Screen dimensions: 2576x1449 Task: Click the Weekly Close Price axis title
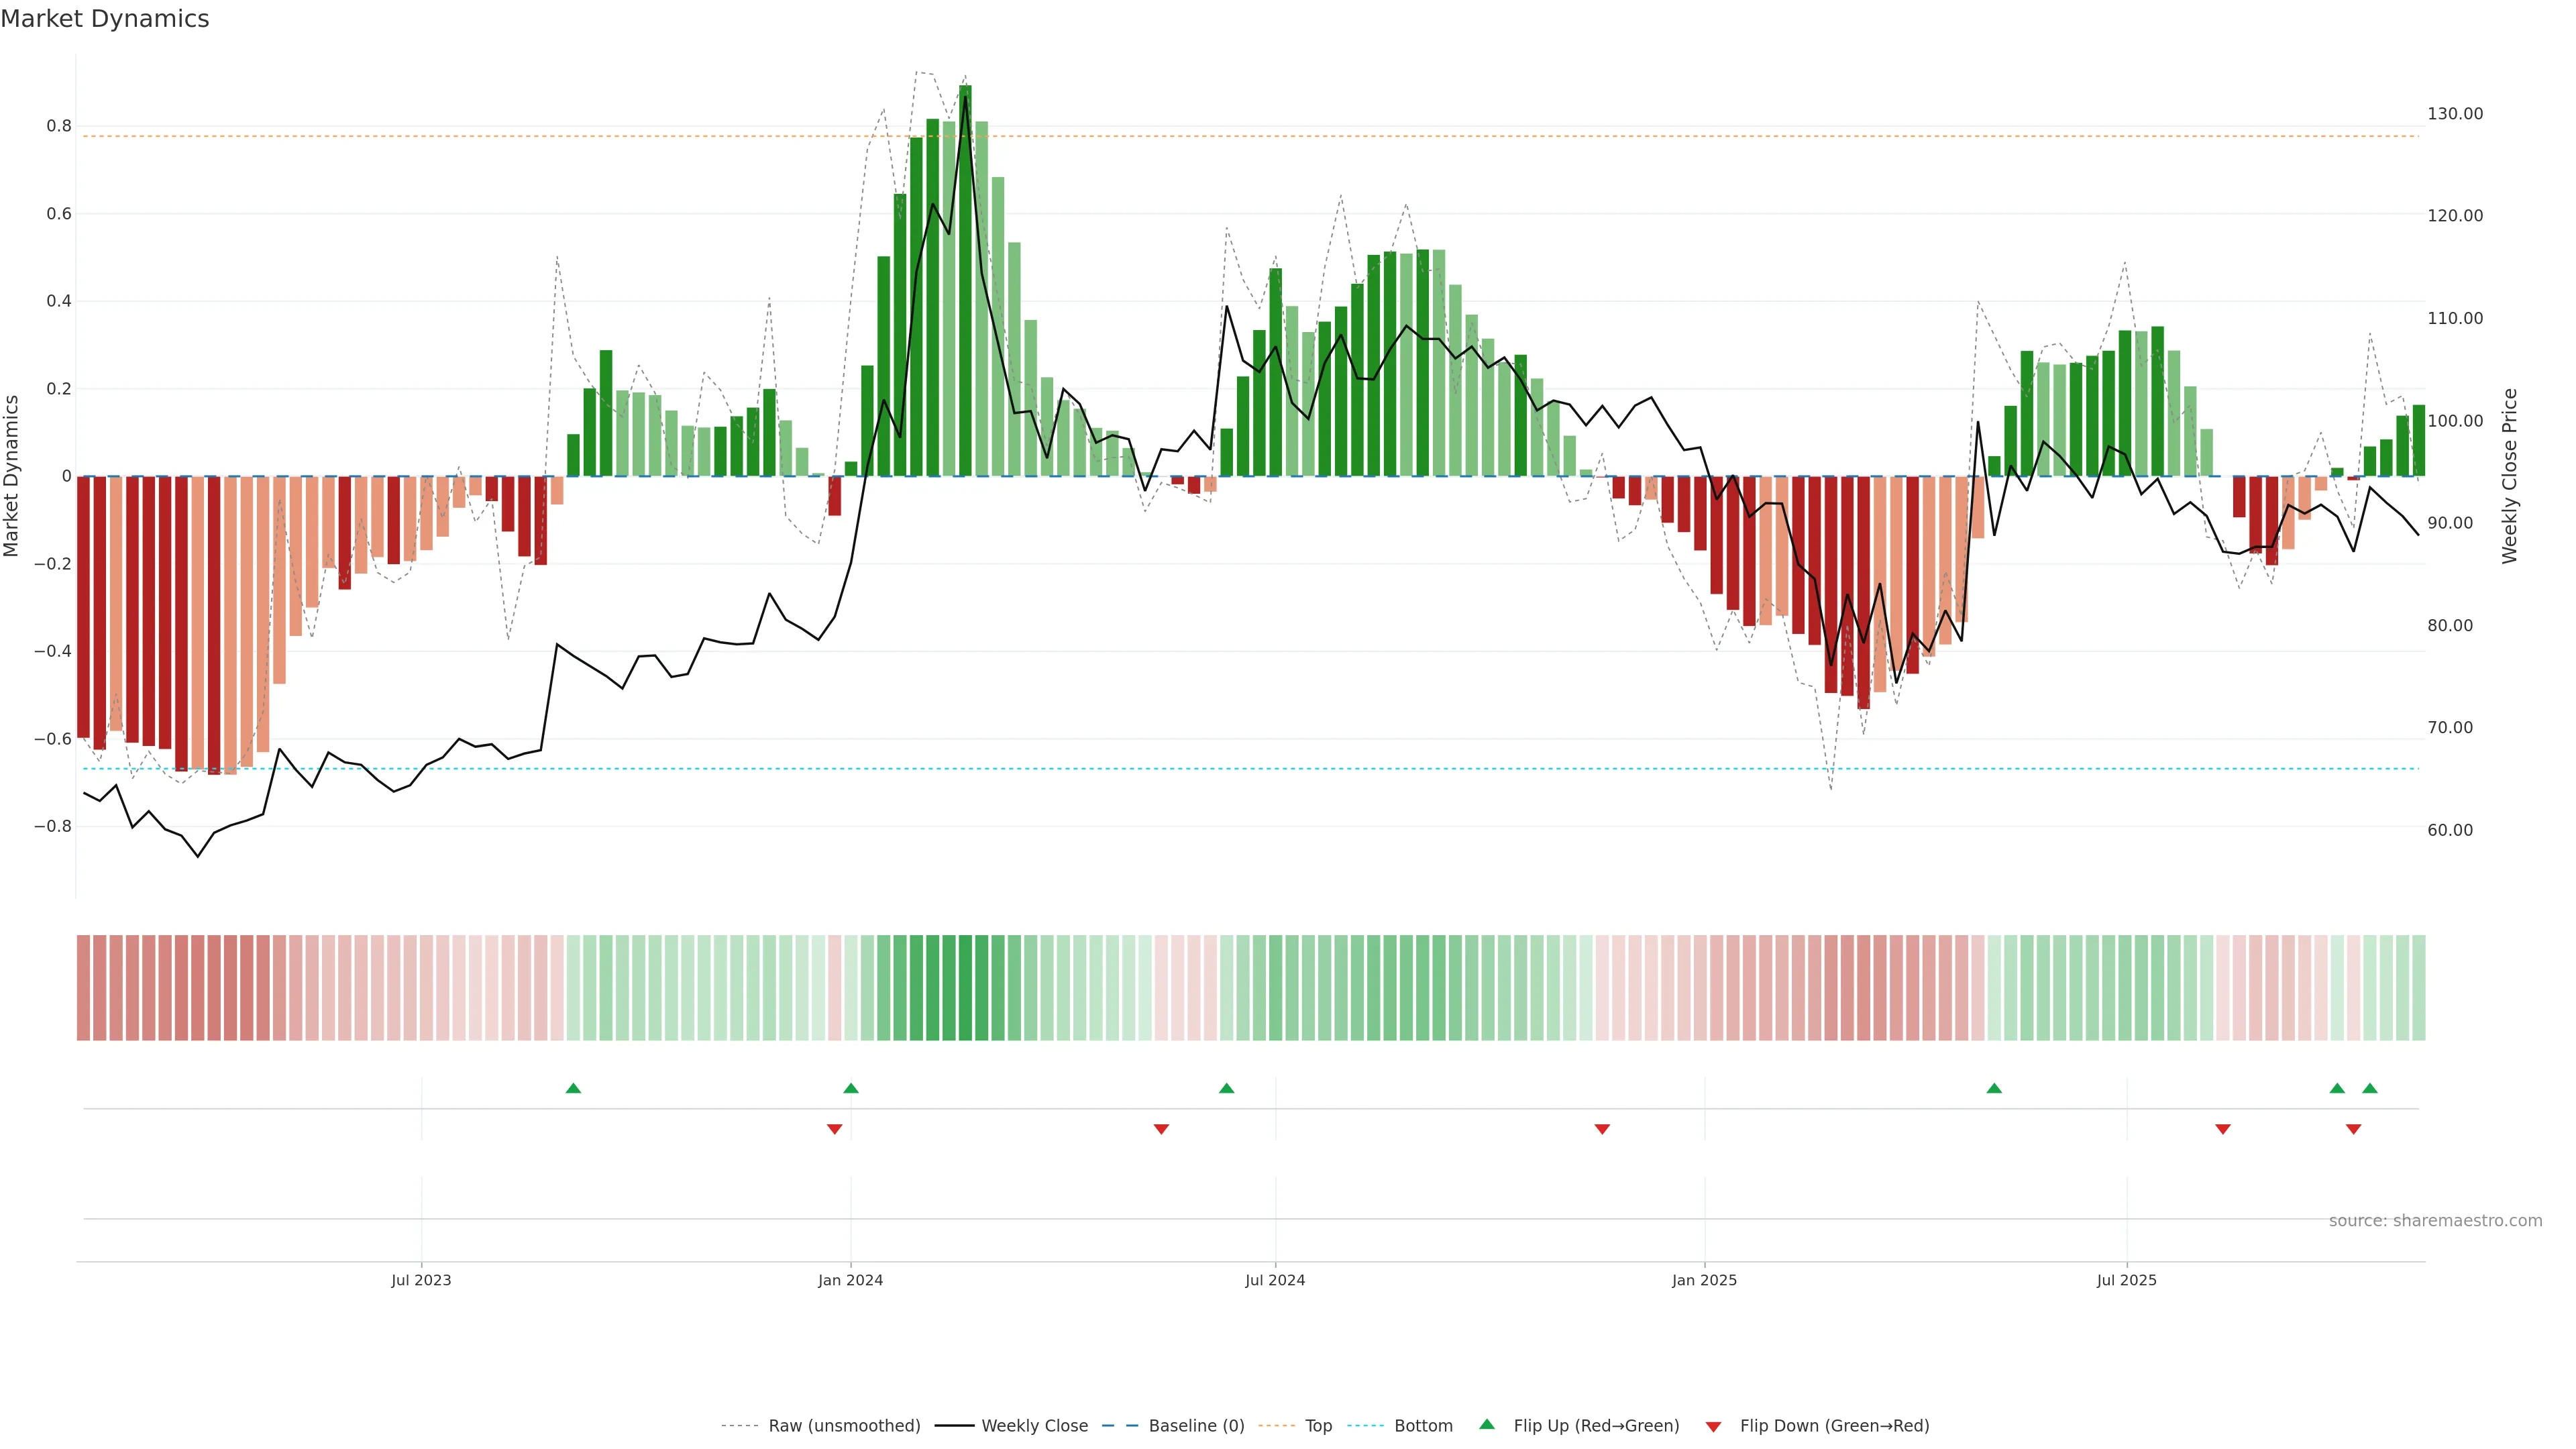coord(2509,476)
